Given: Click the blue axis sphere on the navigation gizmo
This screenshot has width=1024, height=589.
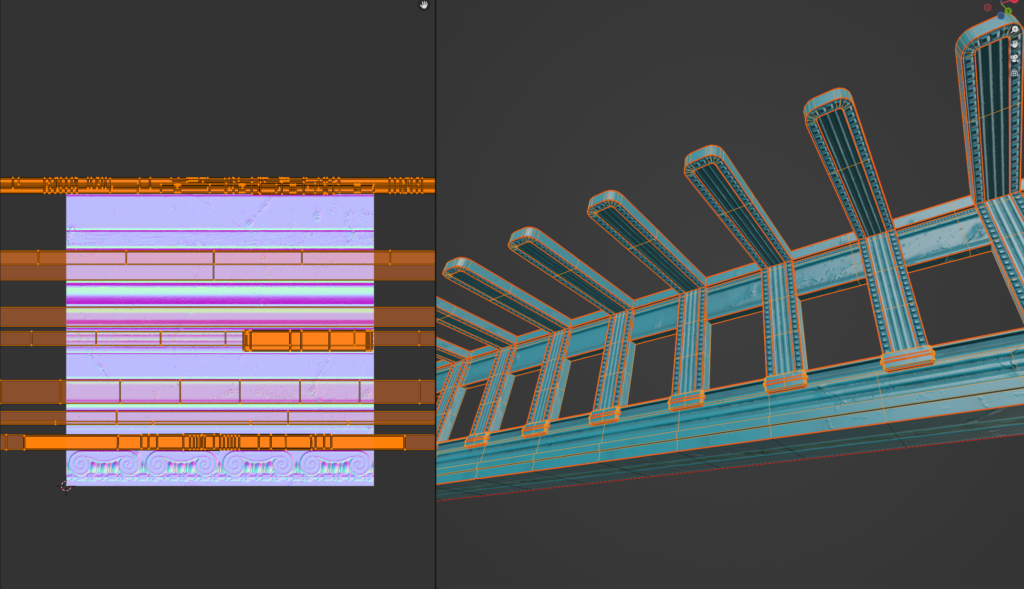Looking at the screenshot, I should (1001, 16).
